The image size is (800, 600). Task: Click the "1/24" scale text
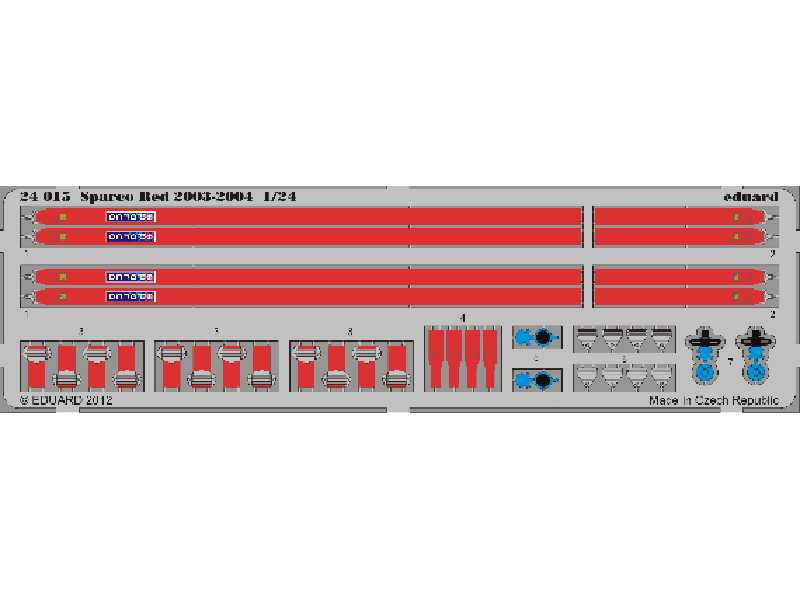point(280,196)
